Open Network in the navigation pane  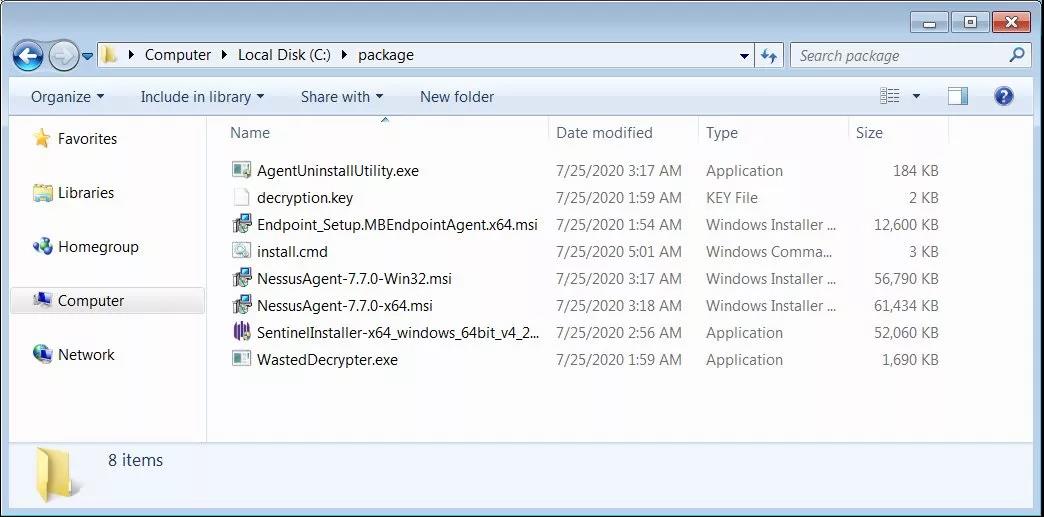[86, 355]
